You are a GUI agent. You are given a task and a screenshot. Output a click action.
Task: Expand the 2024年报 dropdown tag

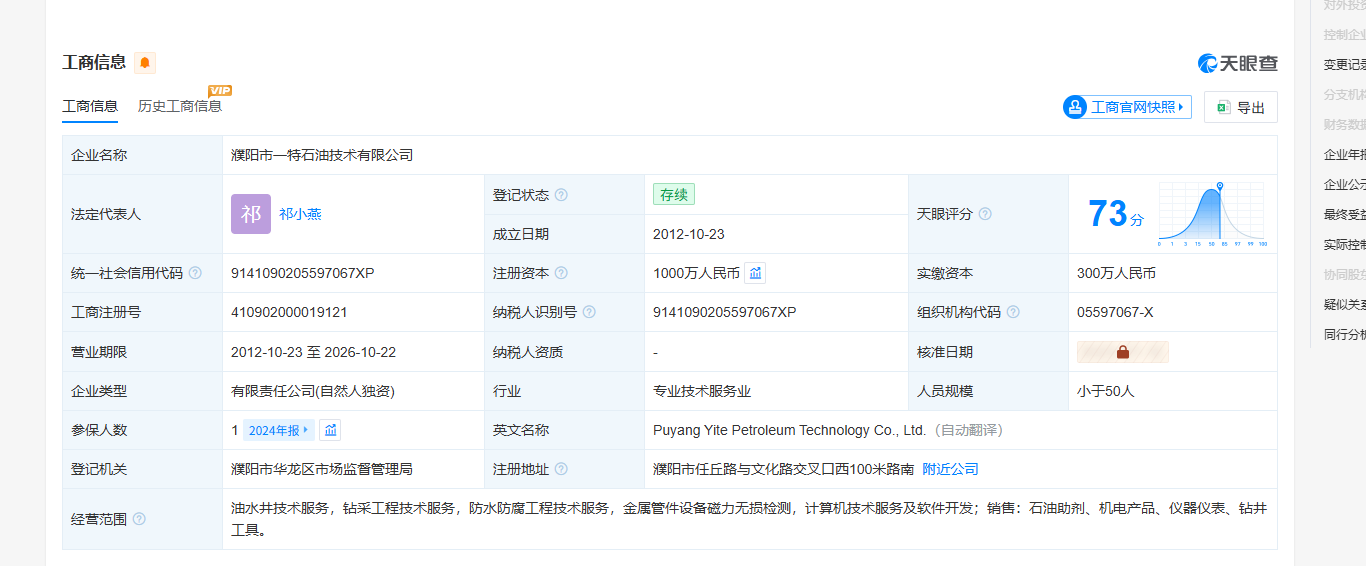click(278, 430)
